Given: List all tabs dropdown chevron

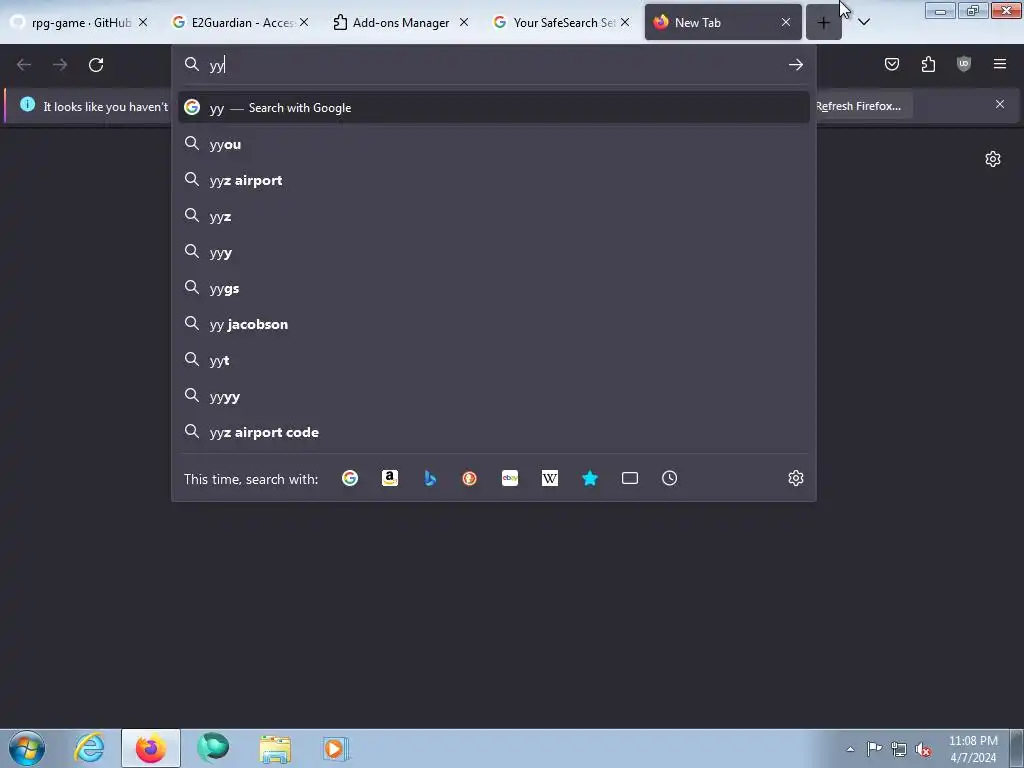Looking at the screenshot, I should point(863,22).
